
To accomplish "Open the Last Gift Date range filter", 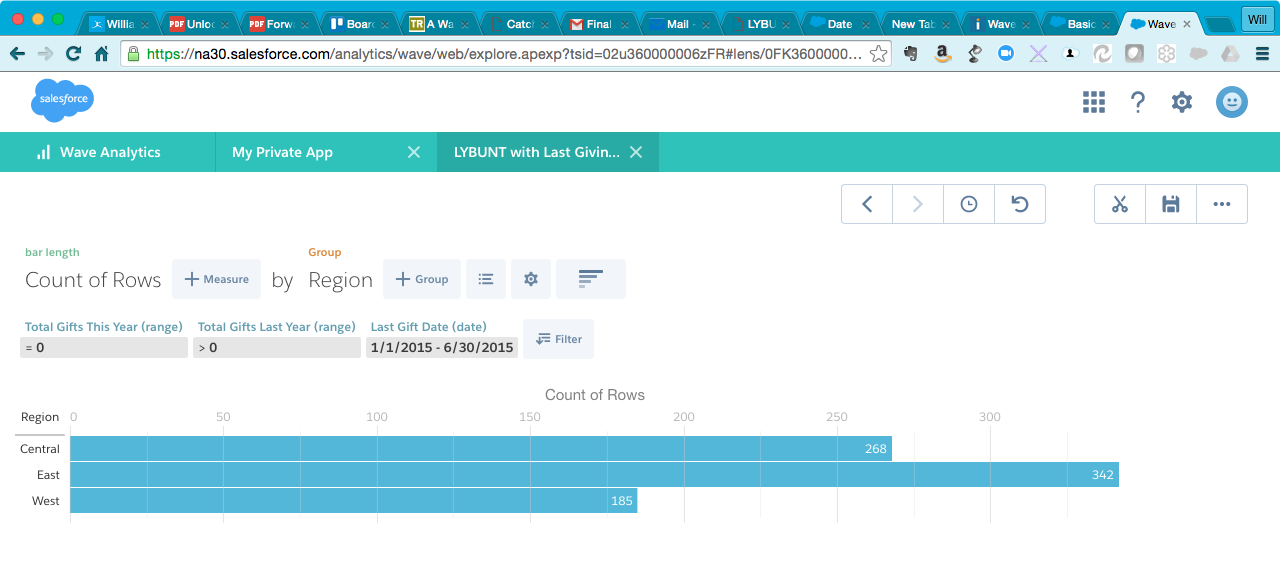I will coord(442,347).
